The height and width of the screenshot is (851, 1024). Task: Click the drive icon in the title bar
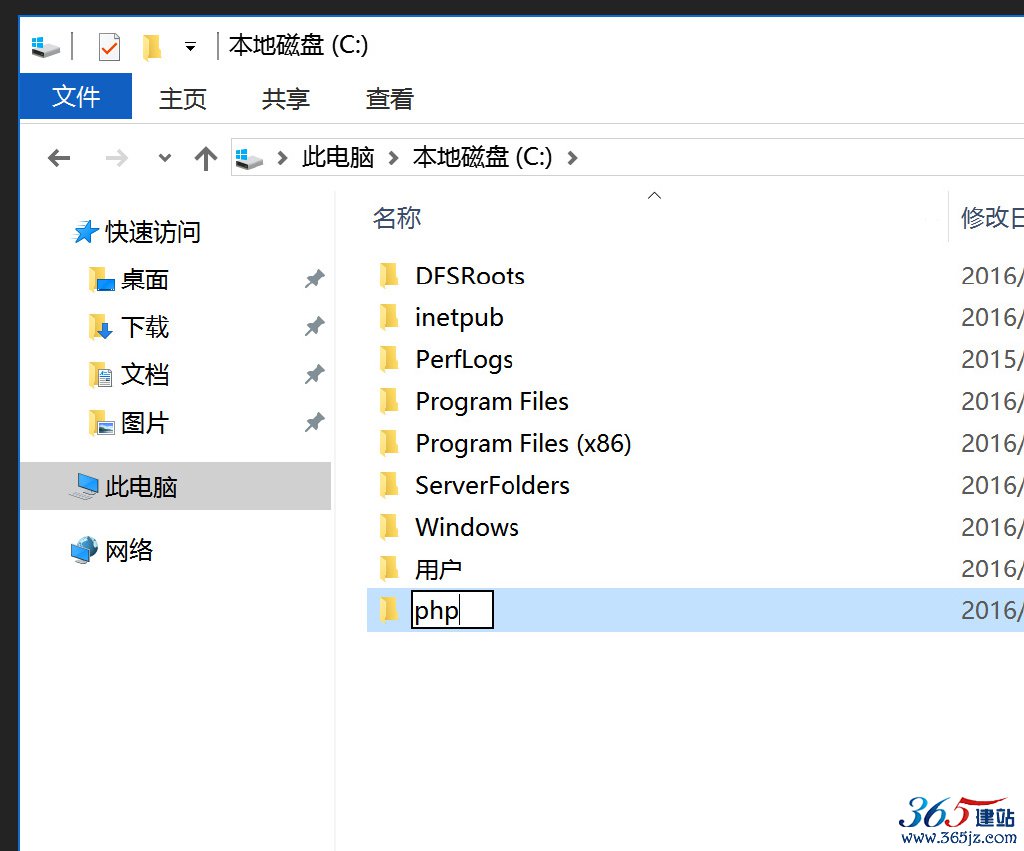pyautogui.click(x=45, y=46)
